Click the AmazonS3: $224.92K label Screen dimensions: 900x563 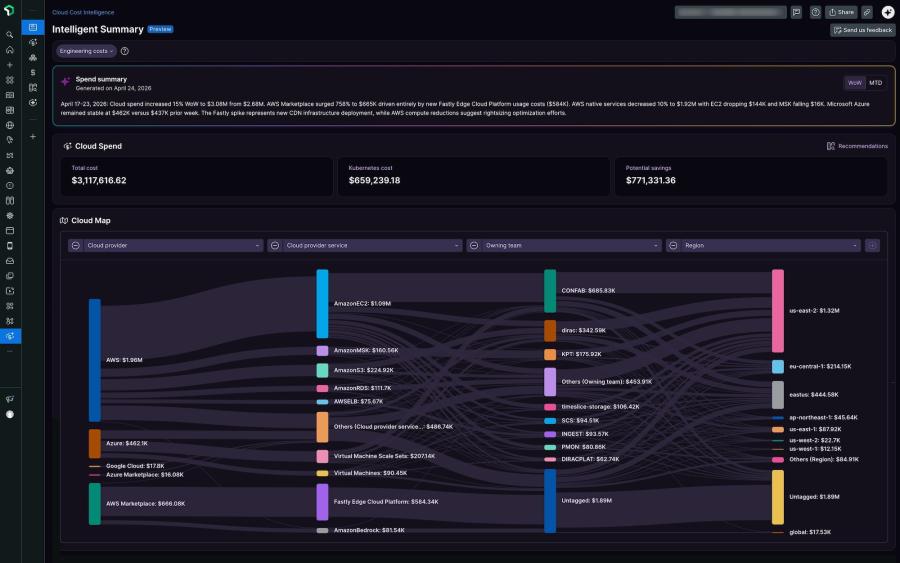[363, 370]
